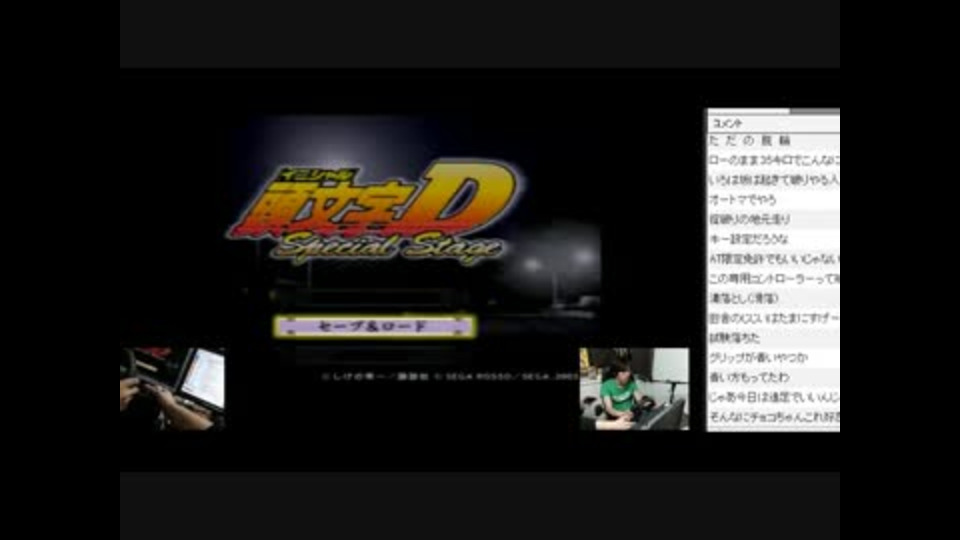The height and width of the screenshot is (540, 960).
Task: Click the コメント column header
Action: (x=773, y=124)
